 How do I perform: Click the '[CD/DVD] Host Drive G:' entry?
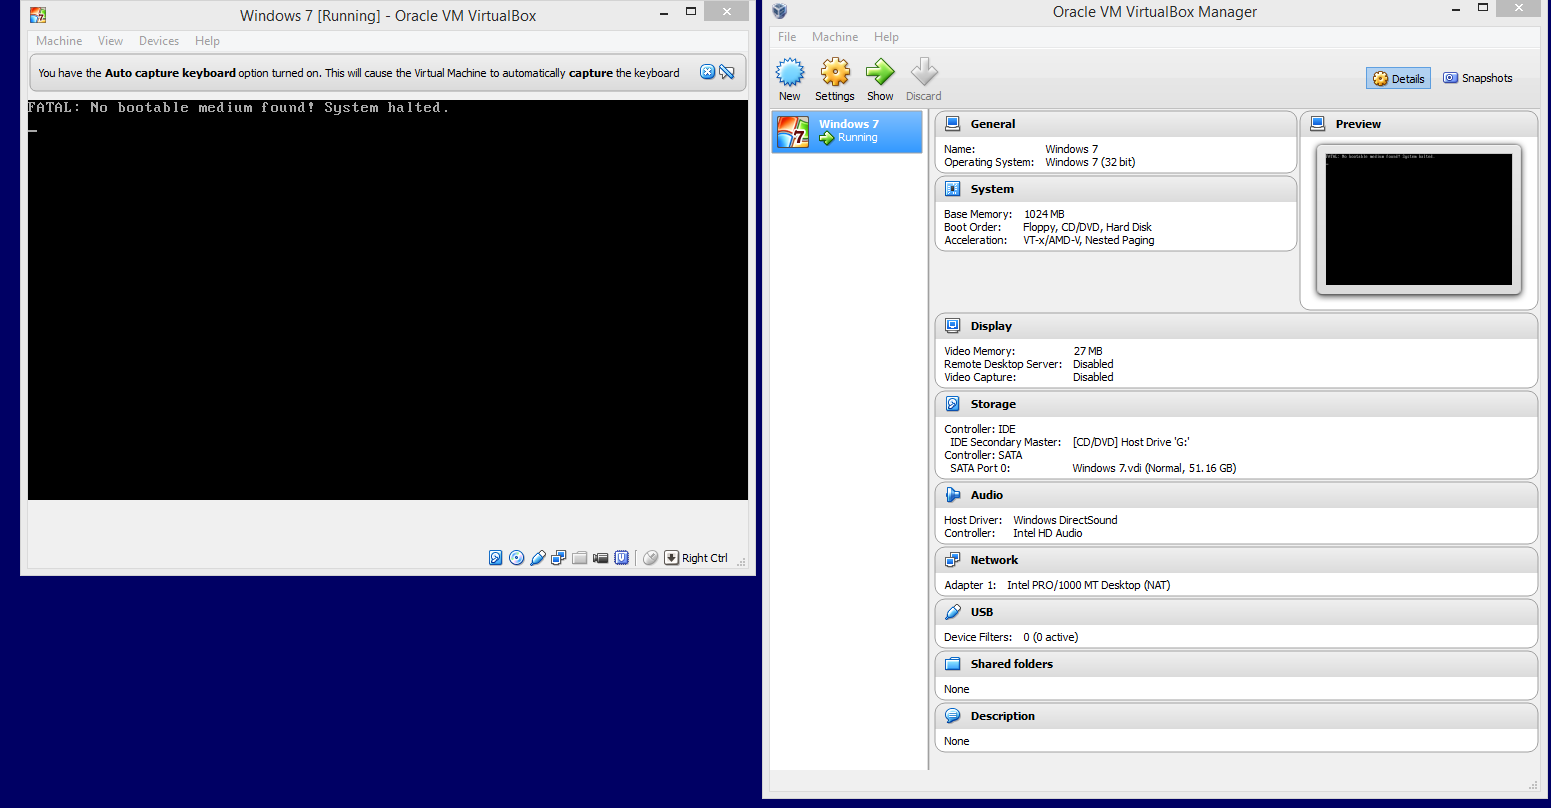pos(1131,442)
